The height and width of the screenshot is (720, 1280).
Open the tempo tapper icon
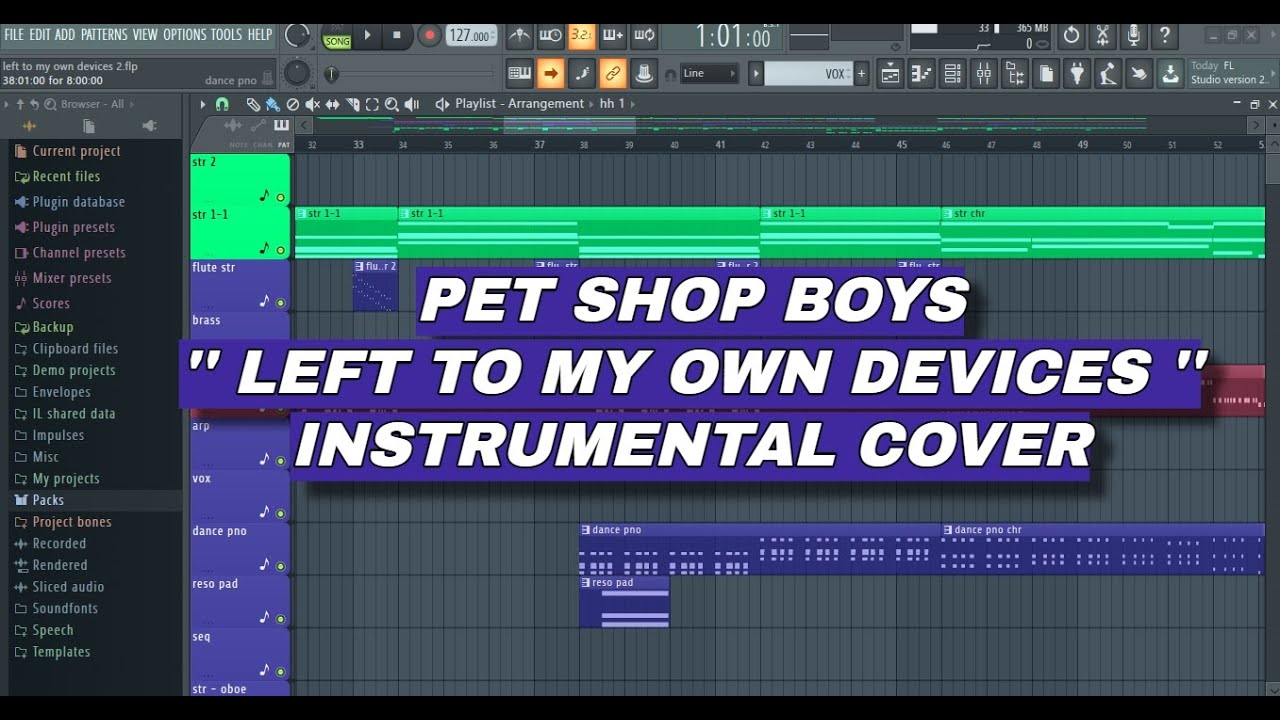1108,73
